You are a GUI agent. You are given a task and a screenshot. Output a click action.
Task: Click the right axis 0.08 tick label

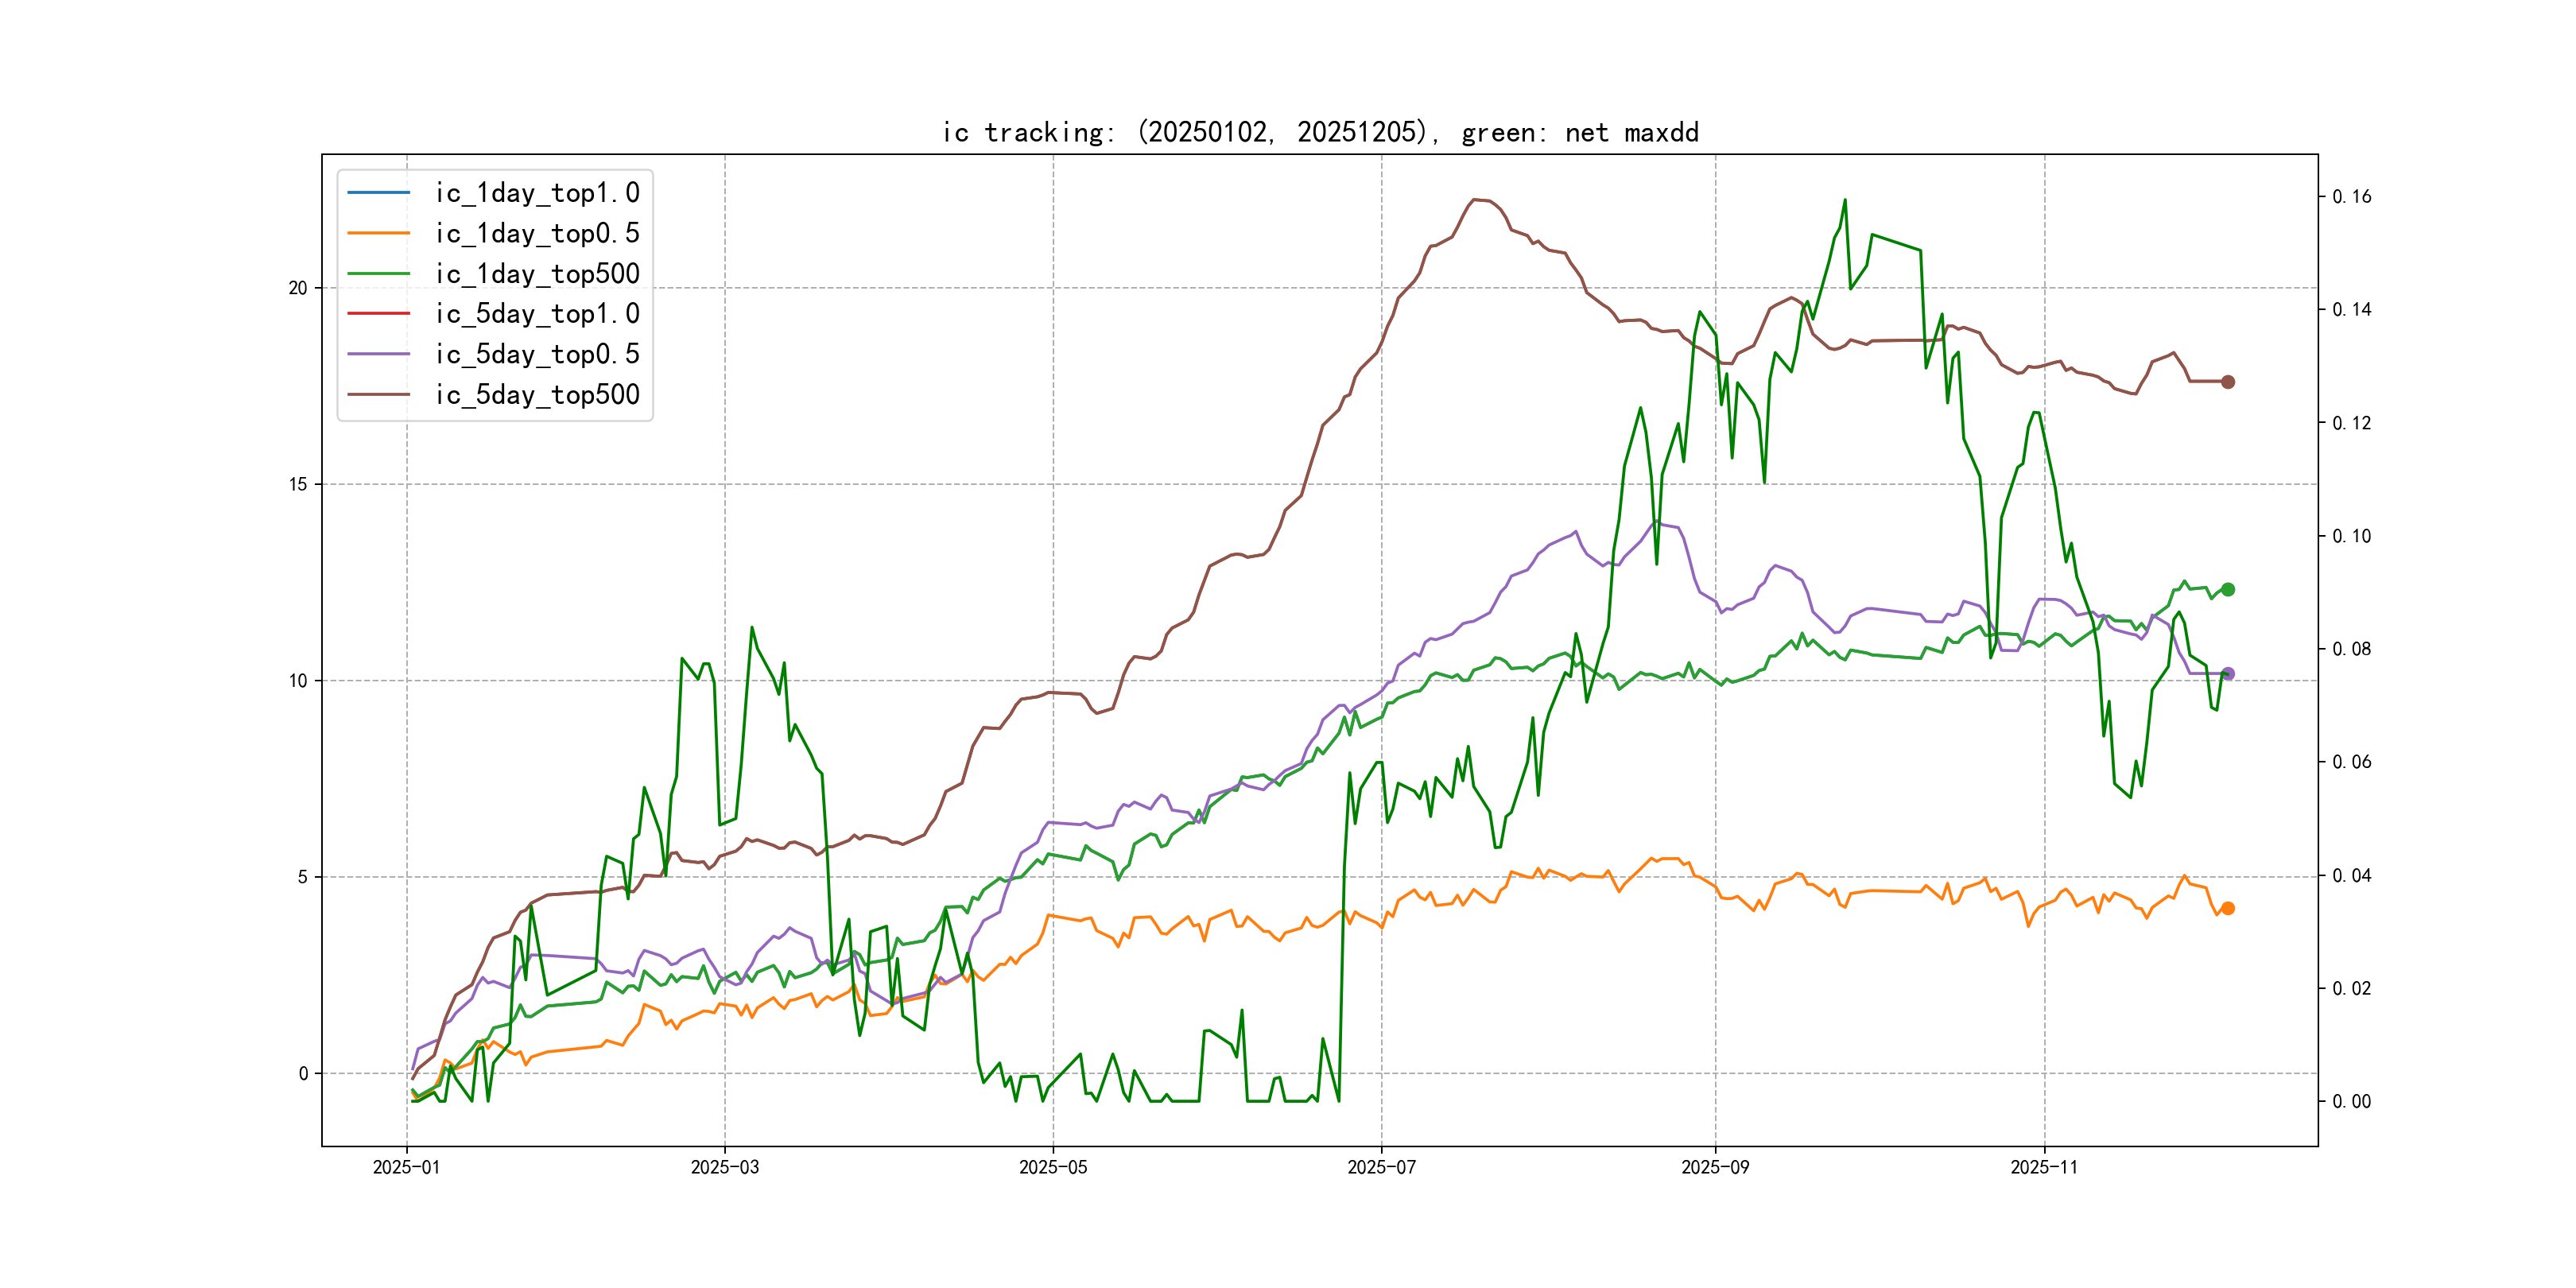tap(2351, 650)
